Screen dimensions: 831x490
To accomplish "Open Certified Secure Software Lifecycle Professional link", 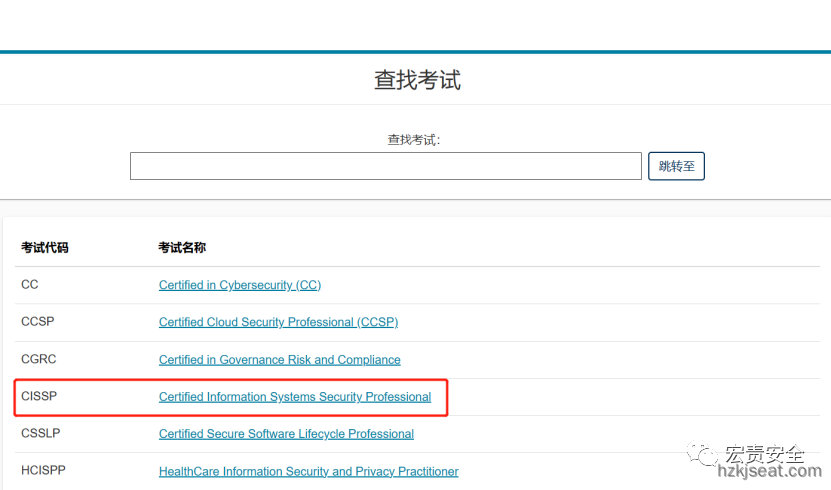I will pos(286,434).
